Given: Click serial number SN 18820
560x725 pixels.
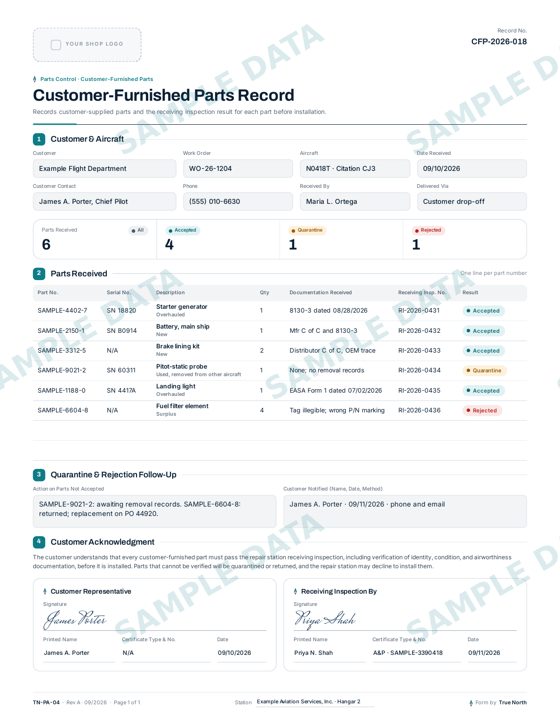Looking at the screenshot, I should [121, 311].
